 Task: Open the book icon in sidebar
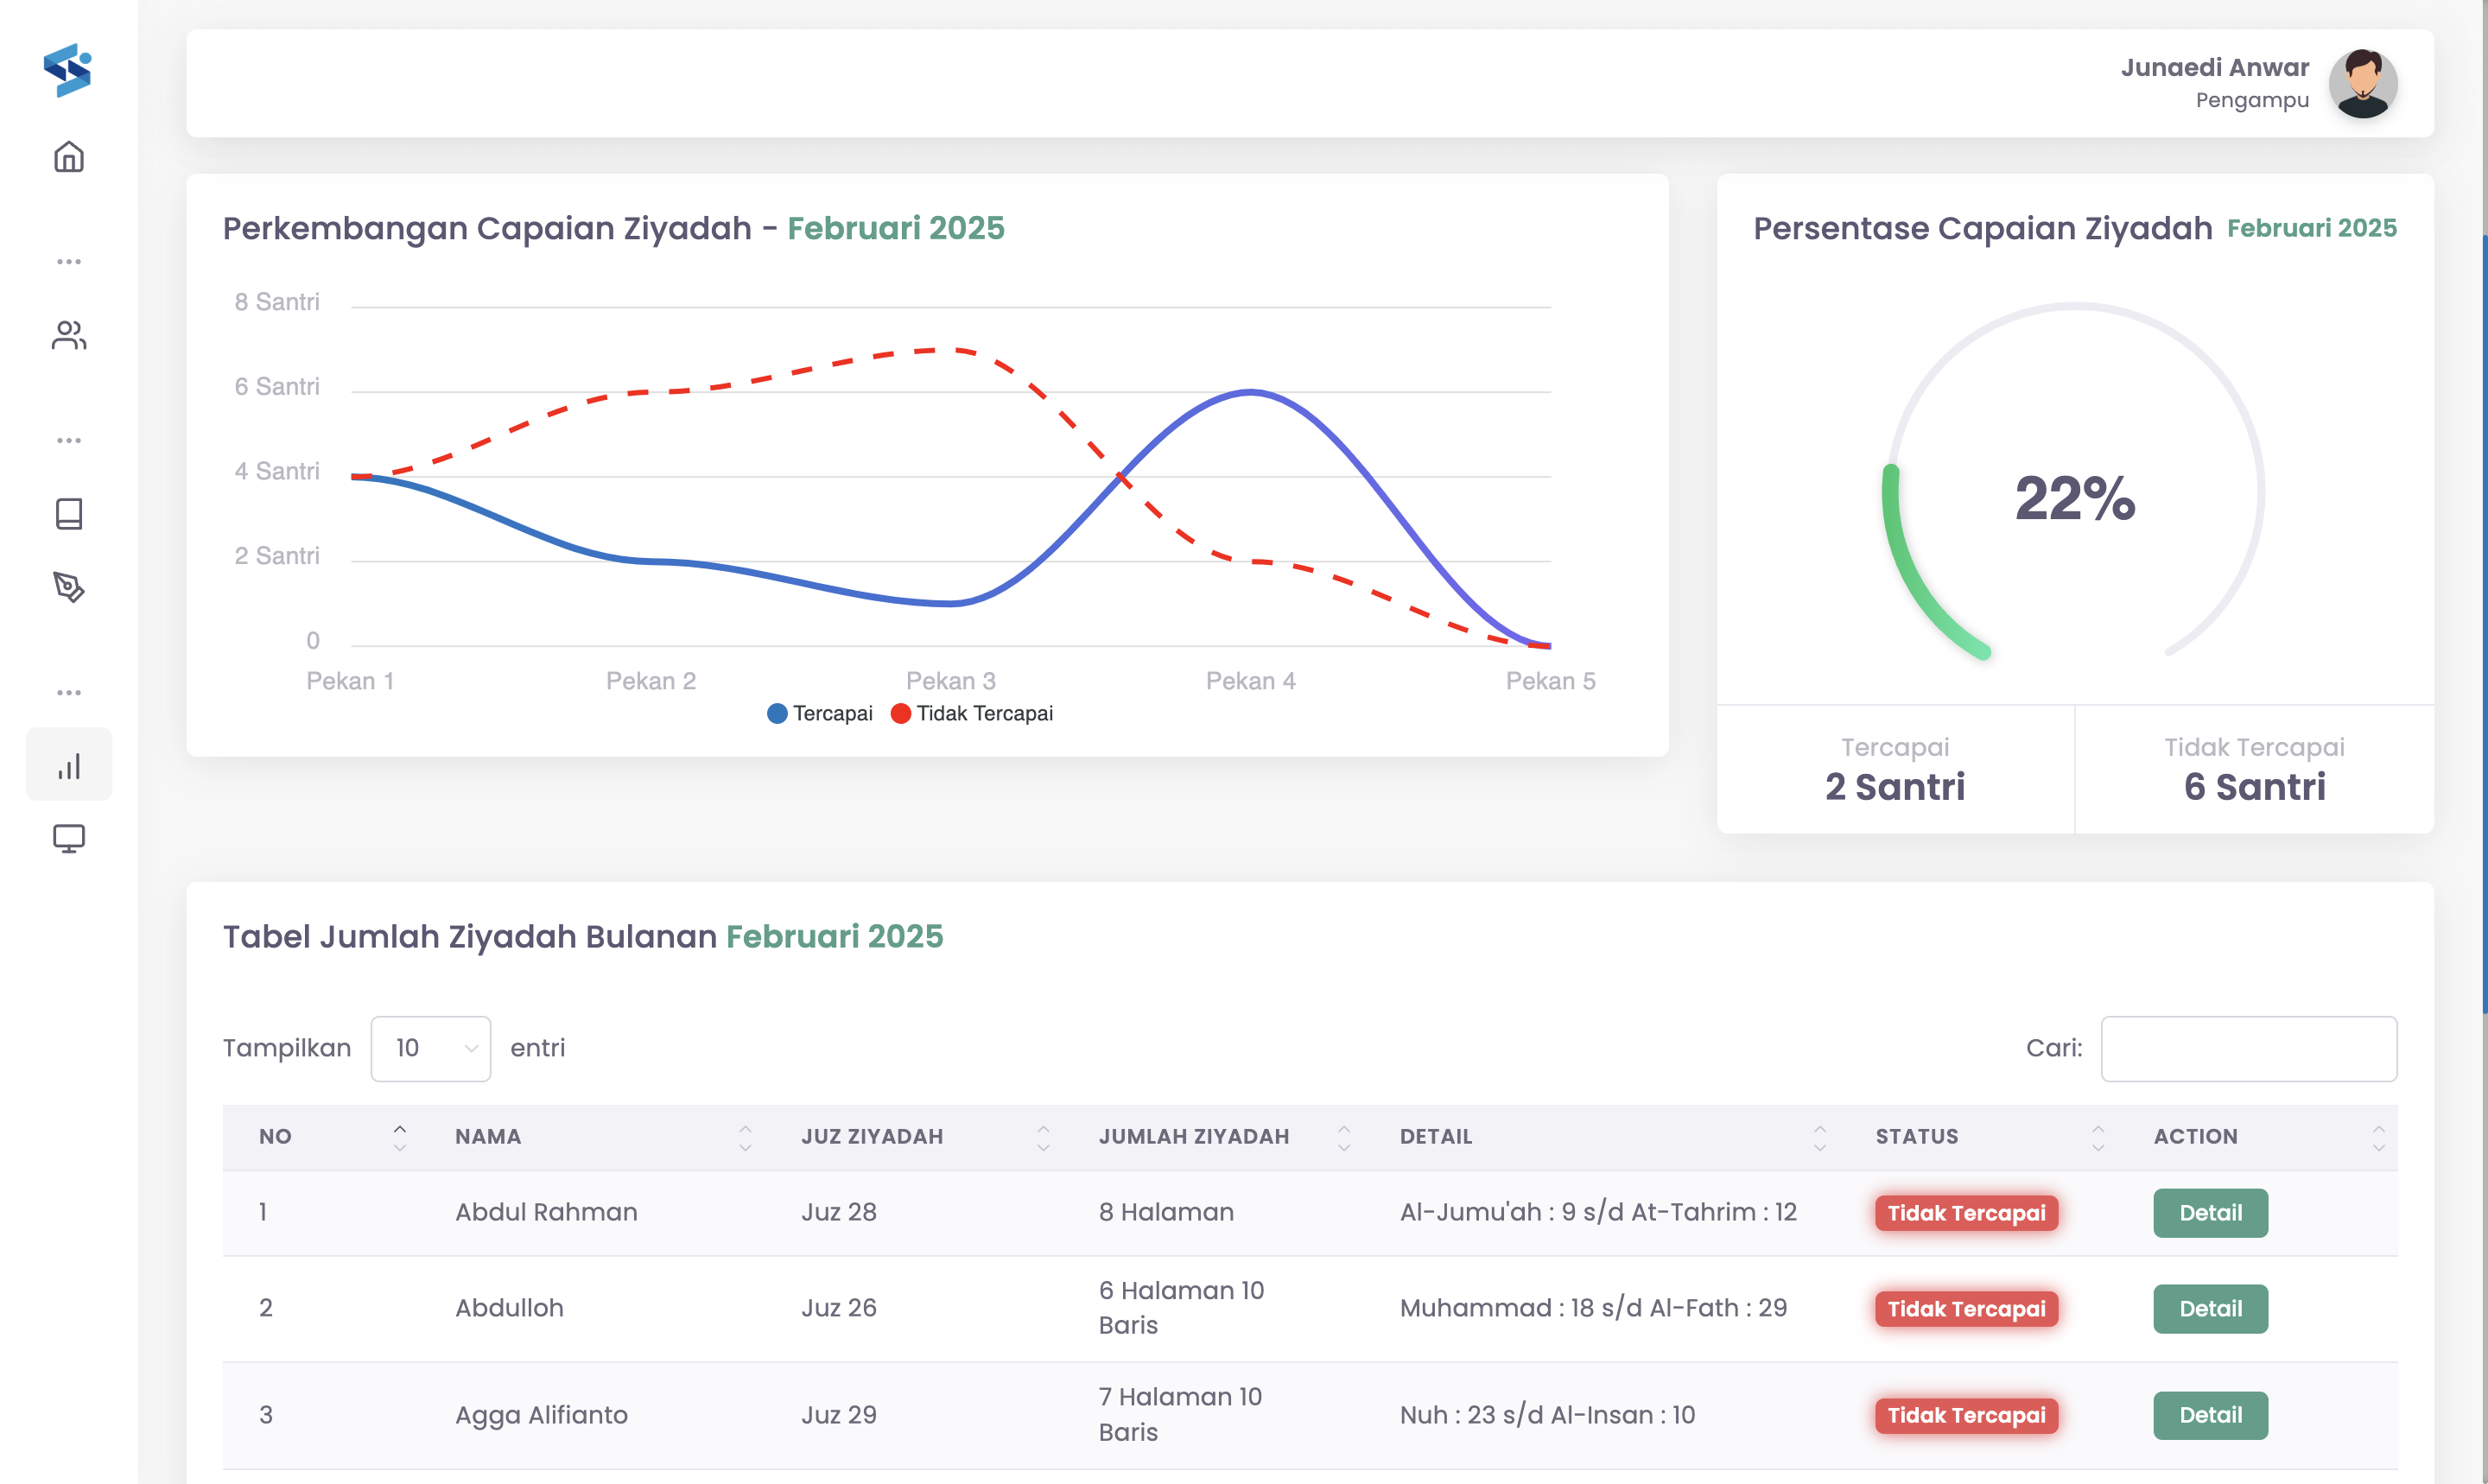tap(69, 514)
